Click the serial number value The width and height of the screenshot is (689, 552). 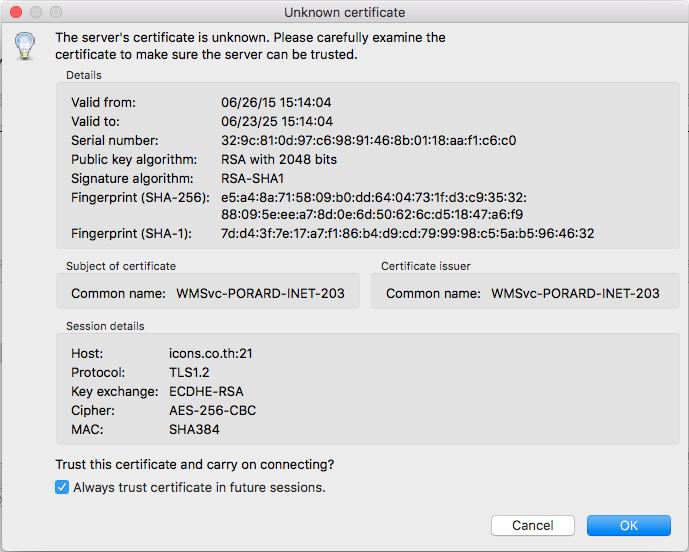(368, 140)
